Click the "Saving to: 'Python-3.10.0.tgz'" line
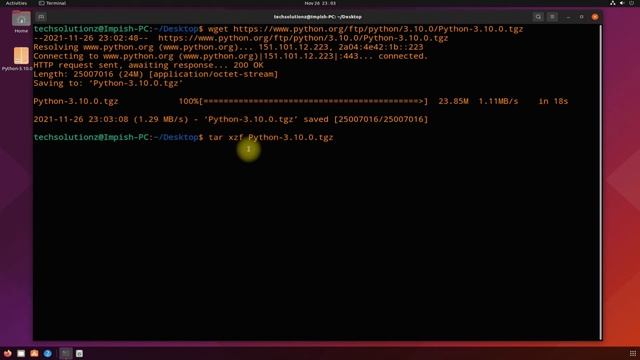The image size is (640, 360). [108, 83]
